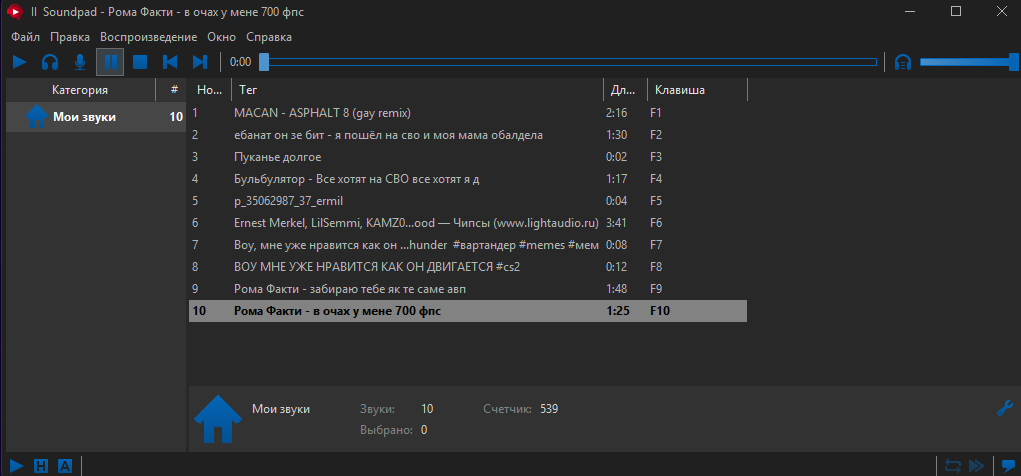Click the volume slider at top right
This screenshot has height=476, width=1021.
click(969, 62)
